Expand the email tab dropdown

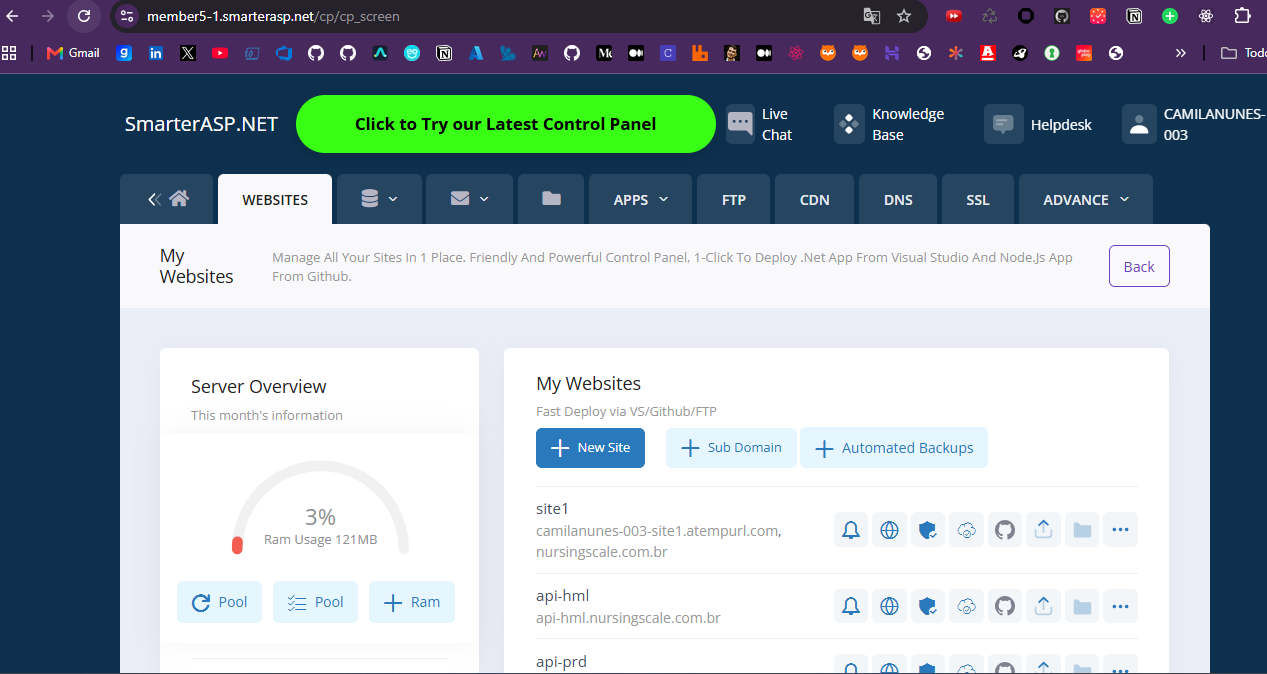point(469,199)
